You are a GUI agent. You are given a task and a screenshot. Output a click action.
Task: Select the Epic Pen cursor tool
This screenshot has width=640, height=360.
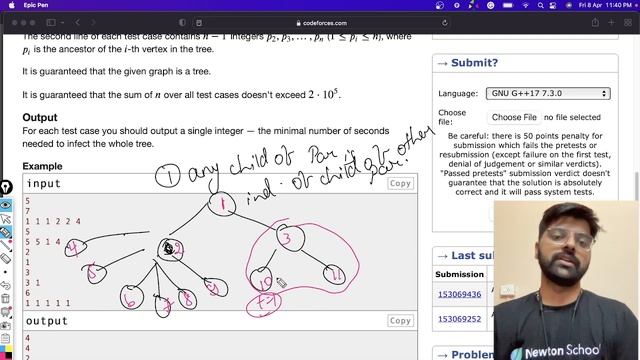[5, 219]
